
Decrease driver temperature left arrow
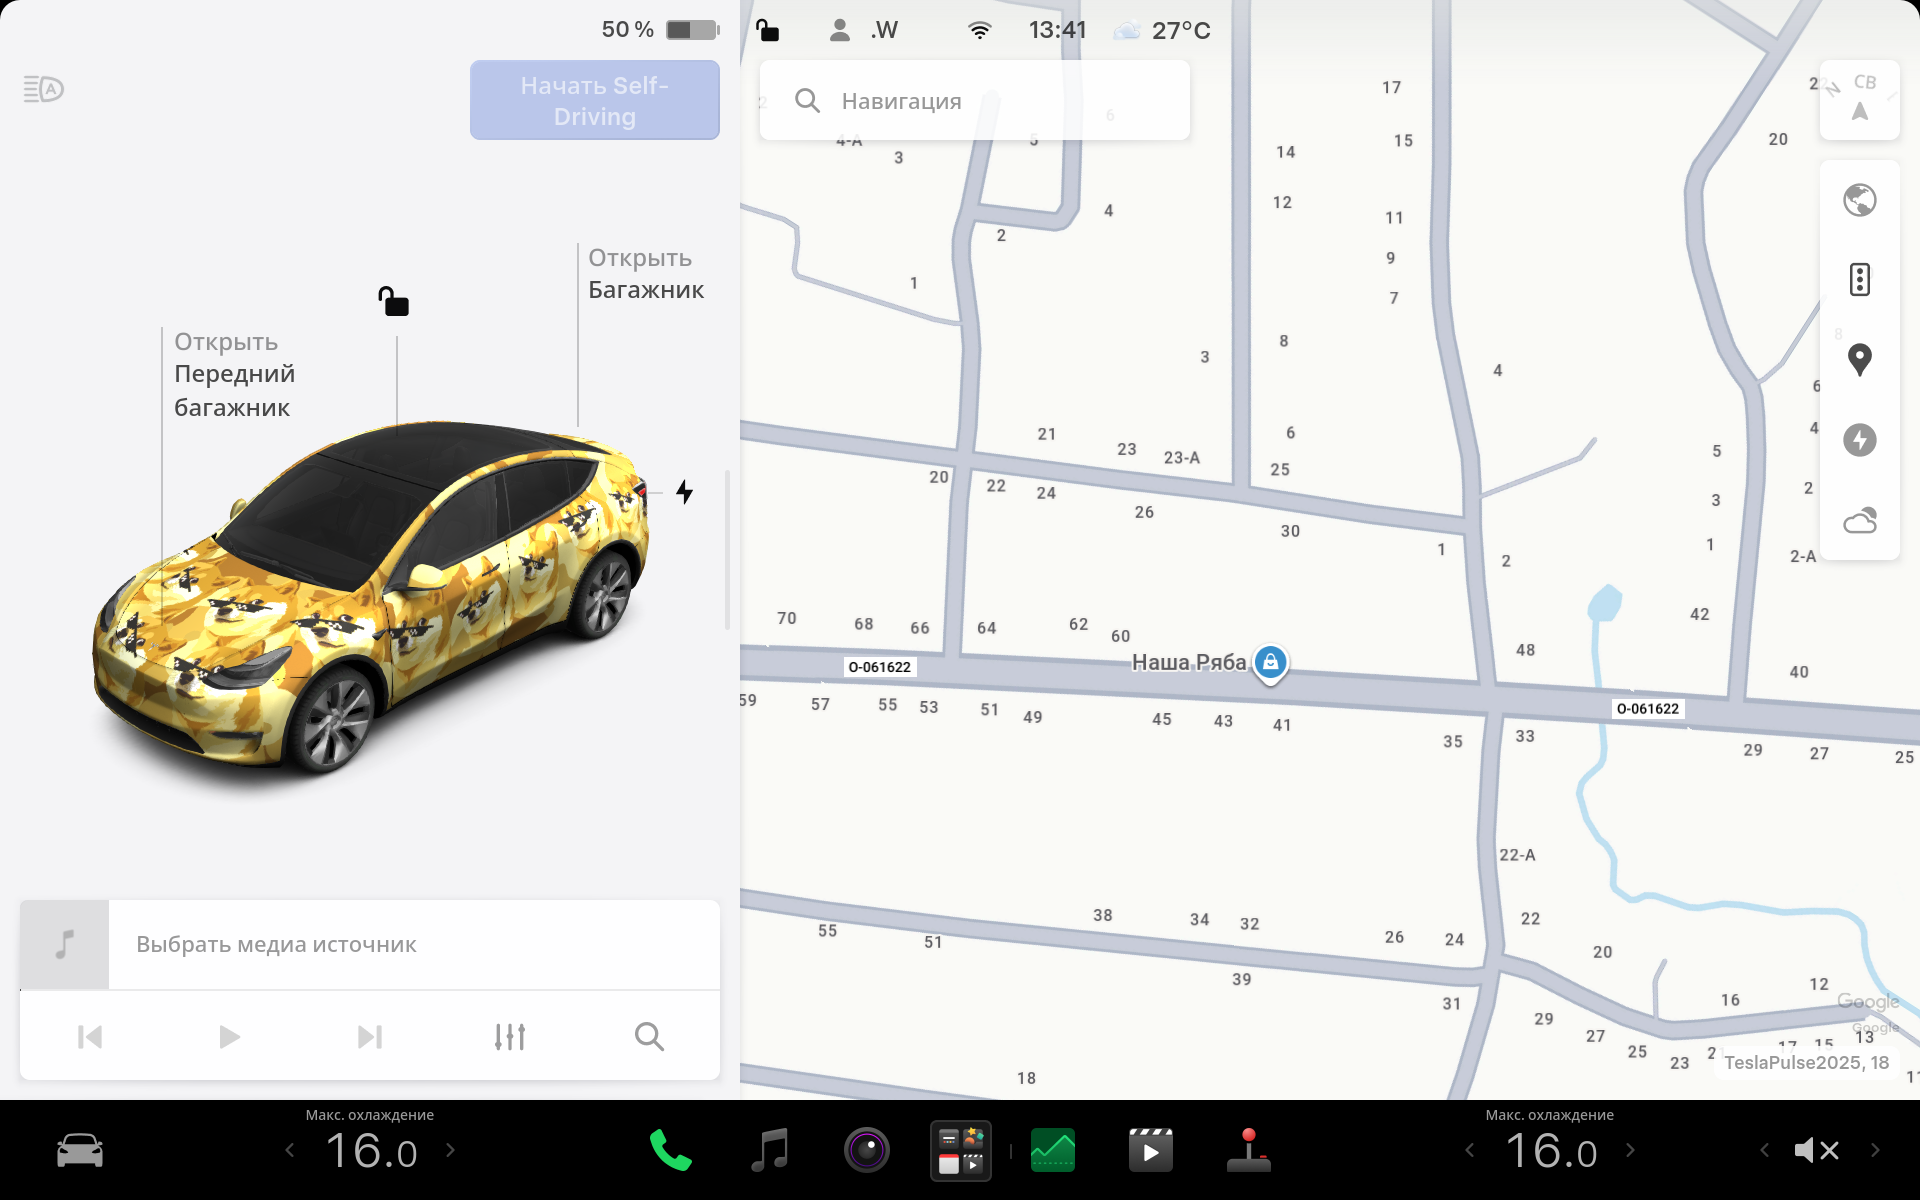click(290, 1150)
